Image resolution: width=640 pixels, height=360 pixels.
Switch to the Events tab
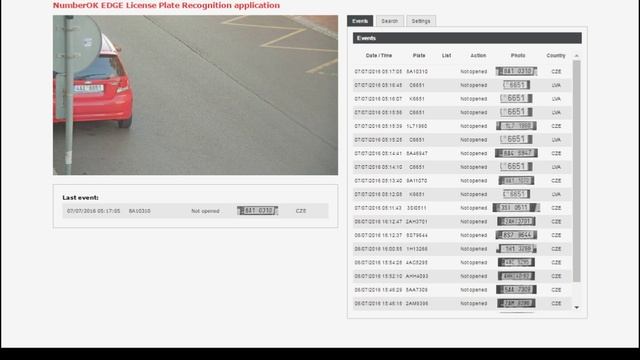360,21
